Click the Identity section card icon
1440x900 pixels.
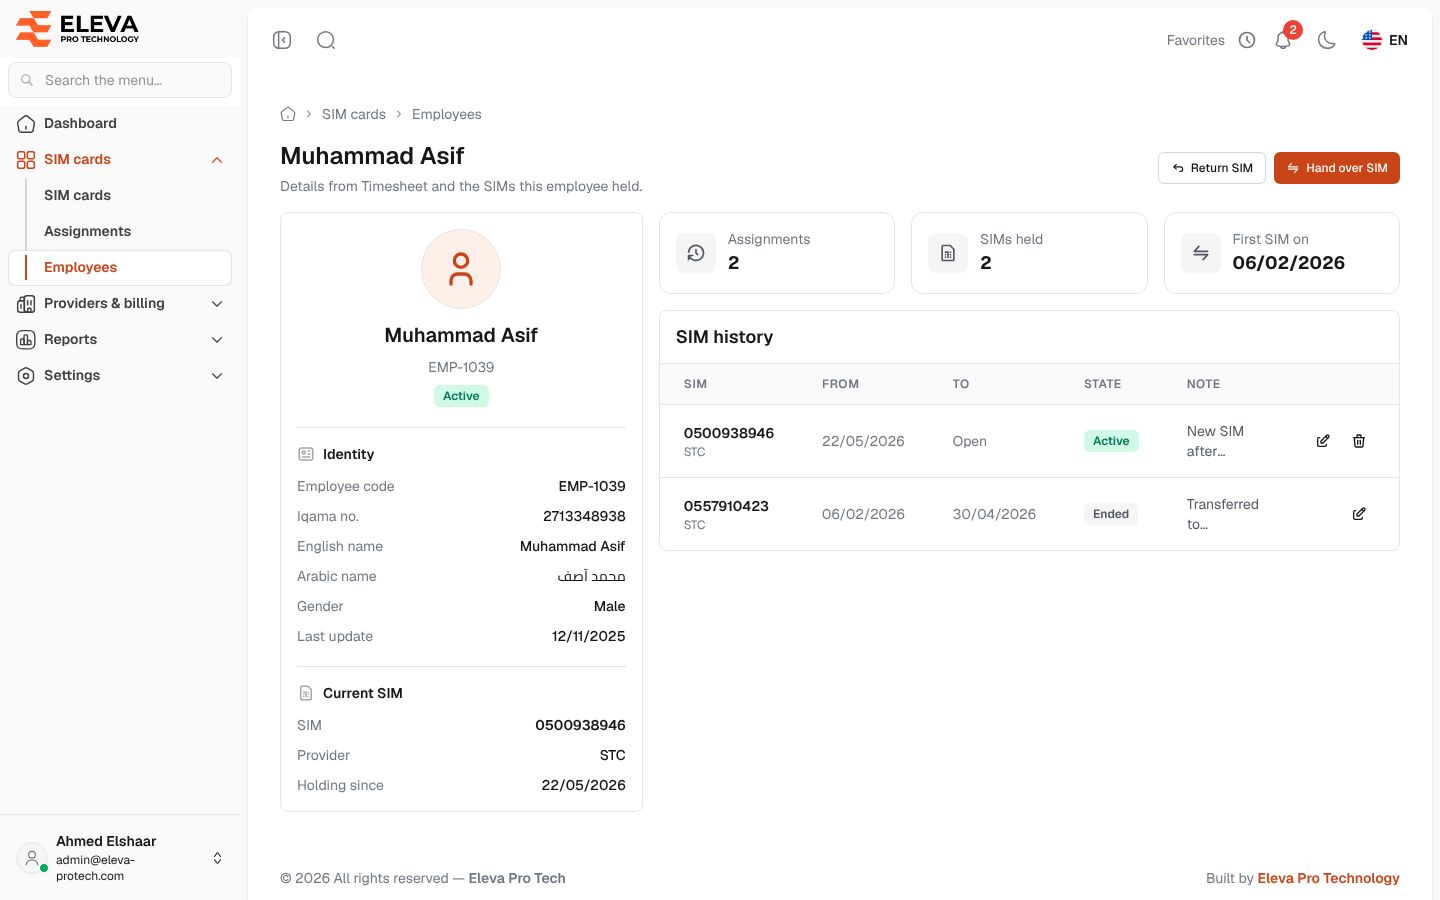pyautogui.click(x=306, y=454)
